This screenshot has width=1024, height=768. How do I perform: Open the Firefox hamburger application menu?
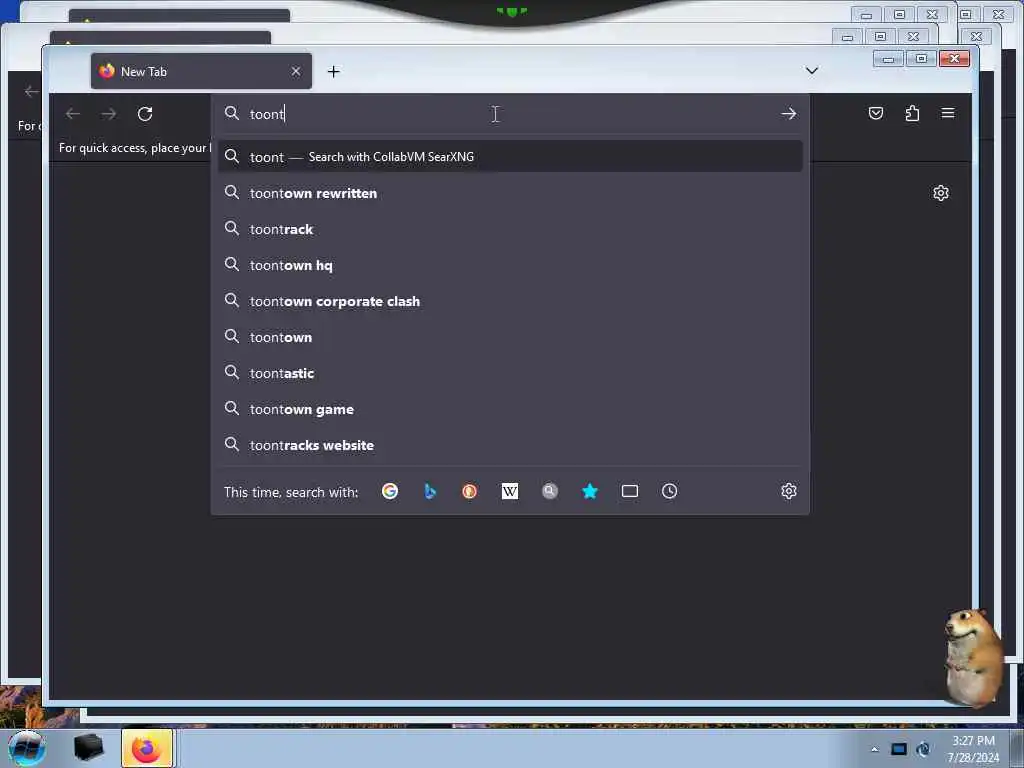point(948,113)
